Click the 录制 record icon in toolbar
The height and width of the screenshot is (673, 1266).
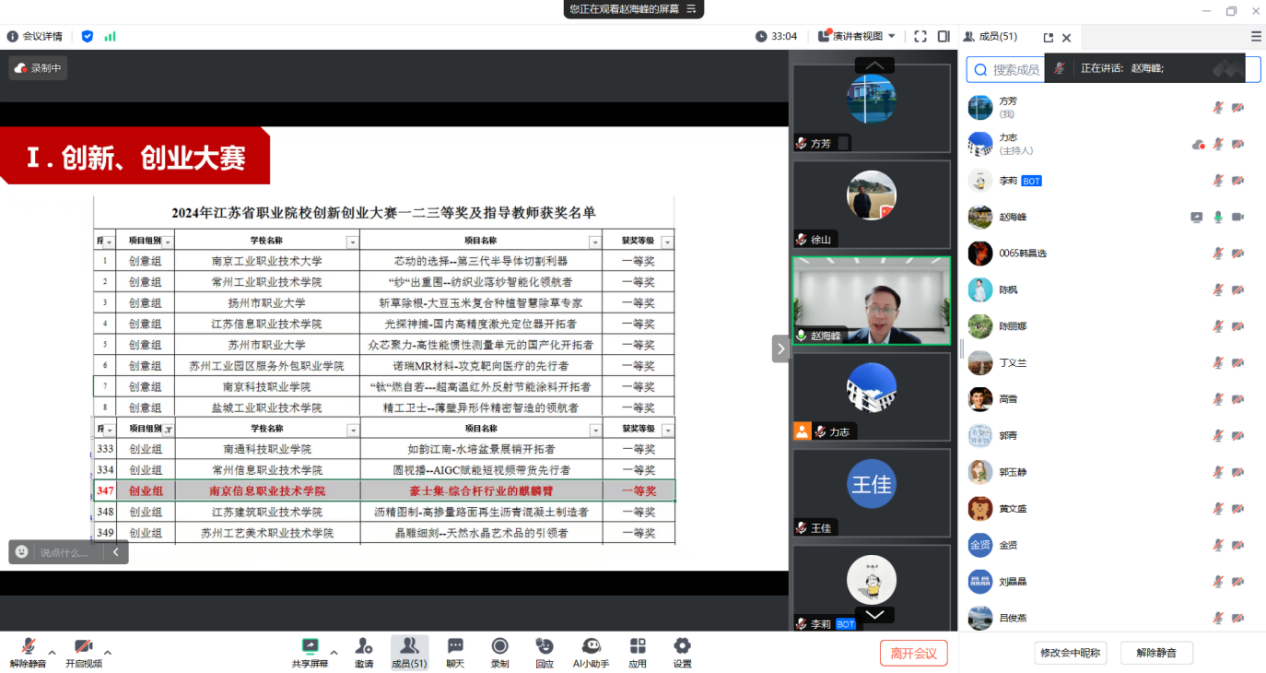tap(500, 647)
